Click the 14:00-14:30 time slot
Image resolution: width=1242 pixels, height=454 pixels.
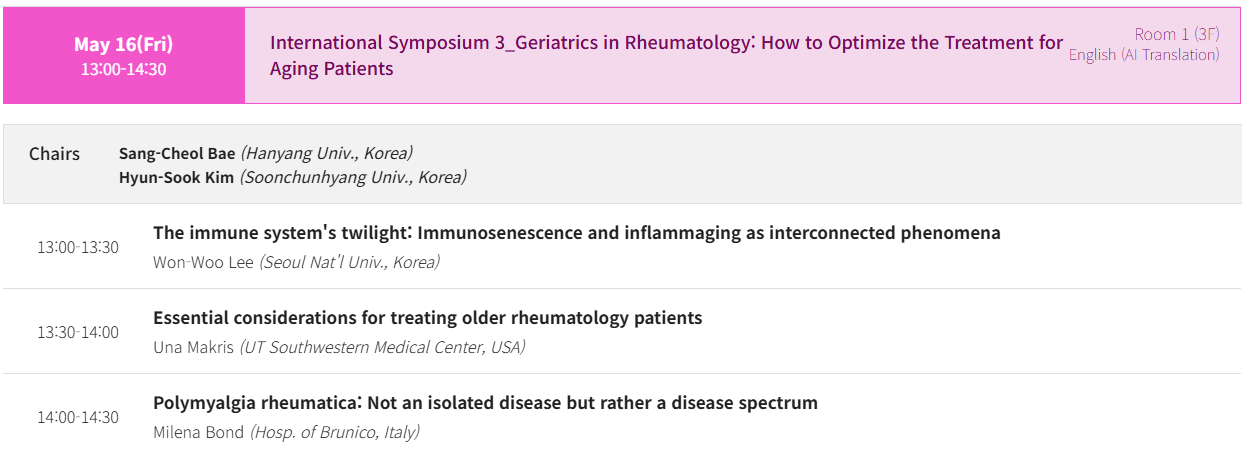[x=78, y=417]
